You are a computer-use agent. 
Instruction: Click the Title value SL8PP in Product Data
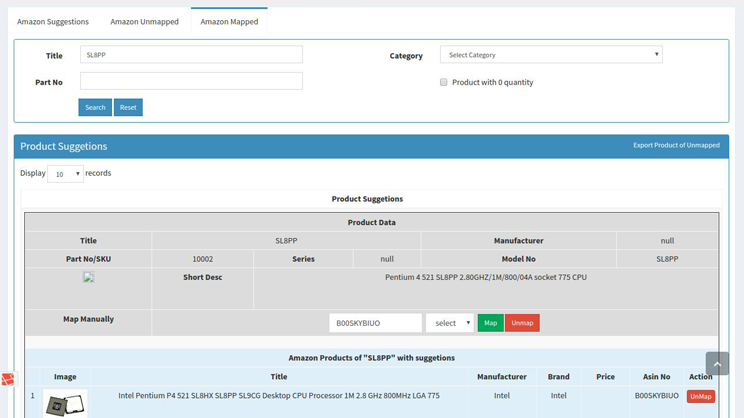(286, 241)
